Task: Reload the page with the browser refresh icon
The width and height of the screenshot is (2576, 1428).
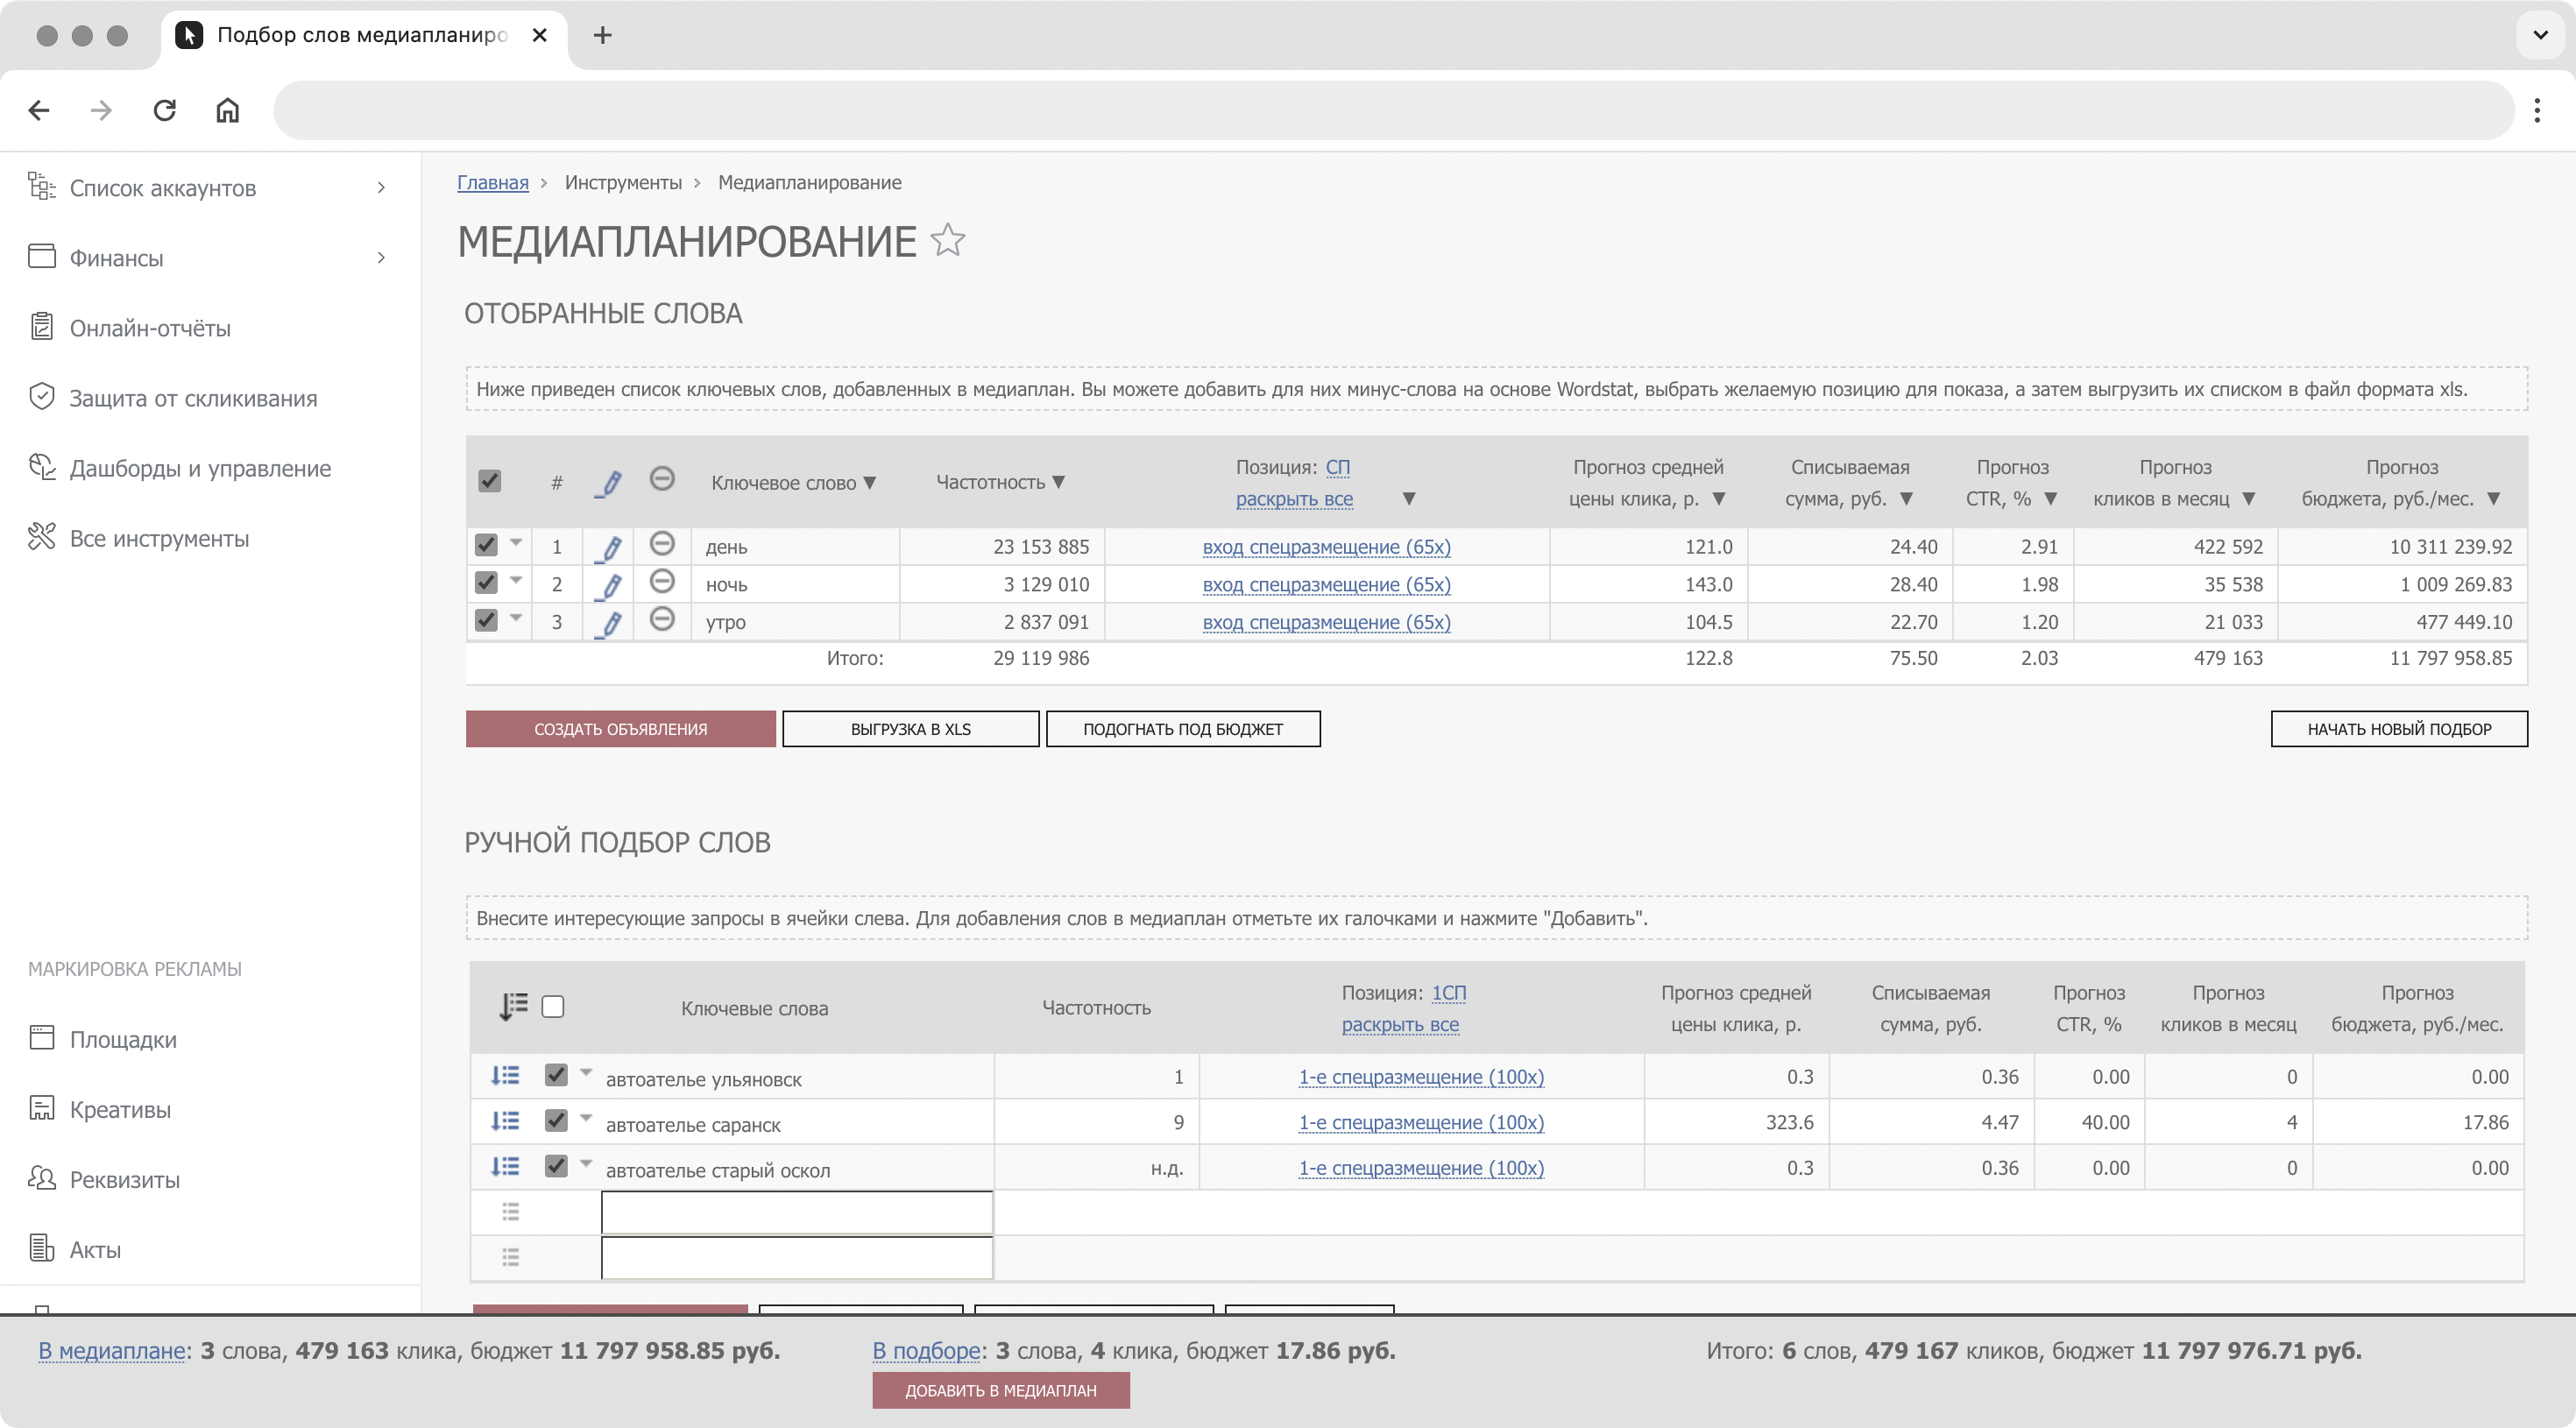Action: point(165,110)
